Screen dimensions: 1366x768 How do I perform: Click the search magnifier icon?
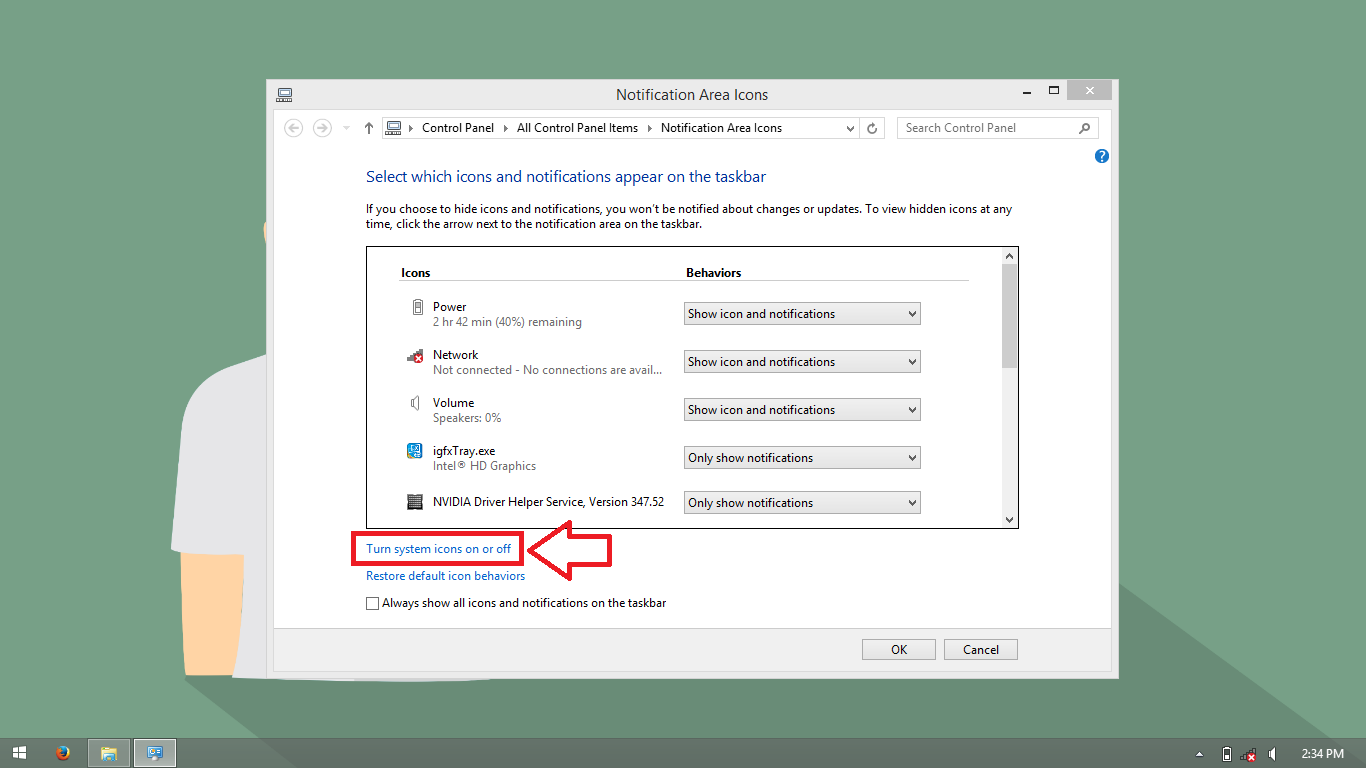(1085, 128)
